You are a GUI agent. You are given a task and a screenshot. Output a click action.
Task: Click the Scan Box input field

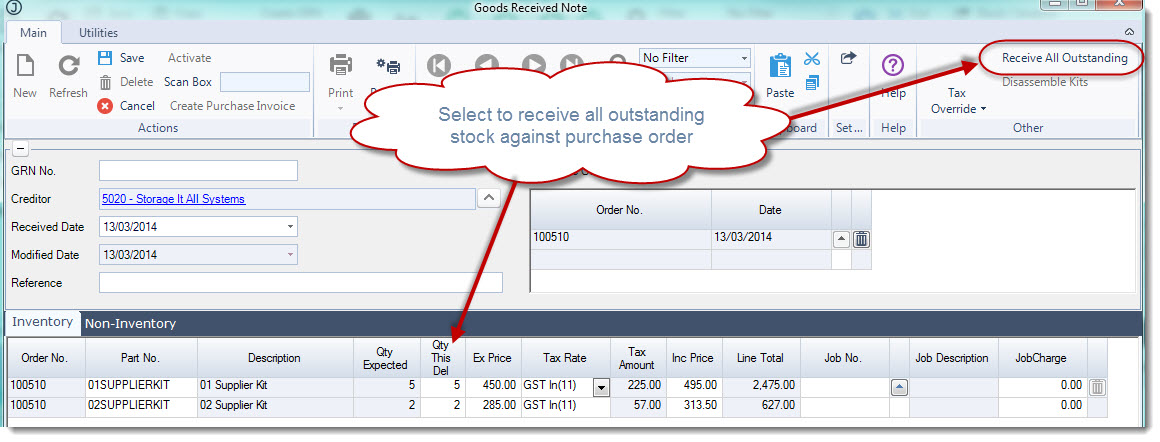click(265, 82)
